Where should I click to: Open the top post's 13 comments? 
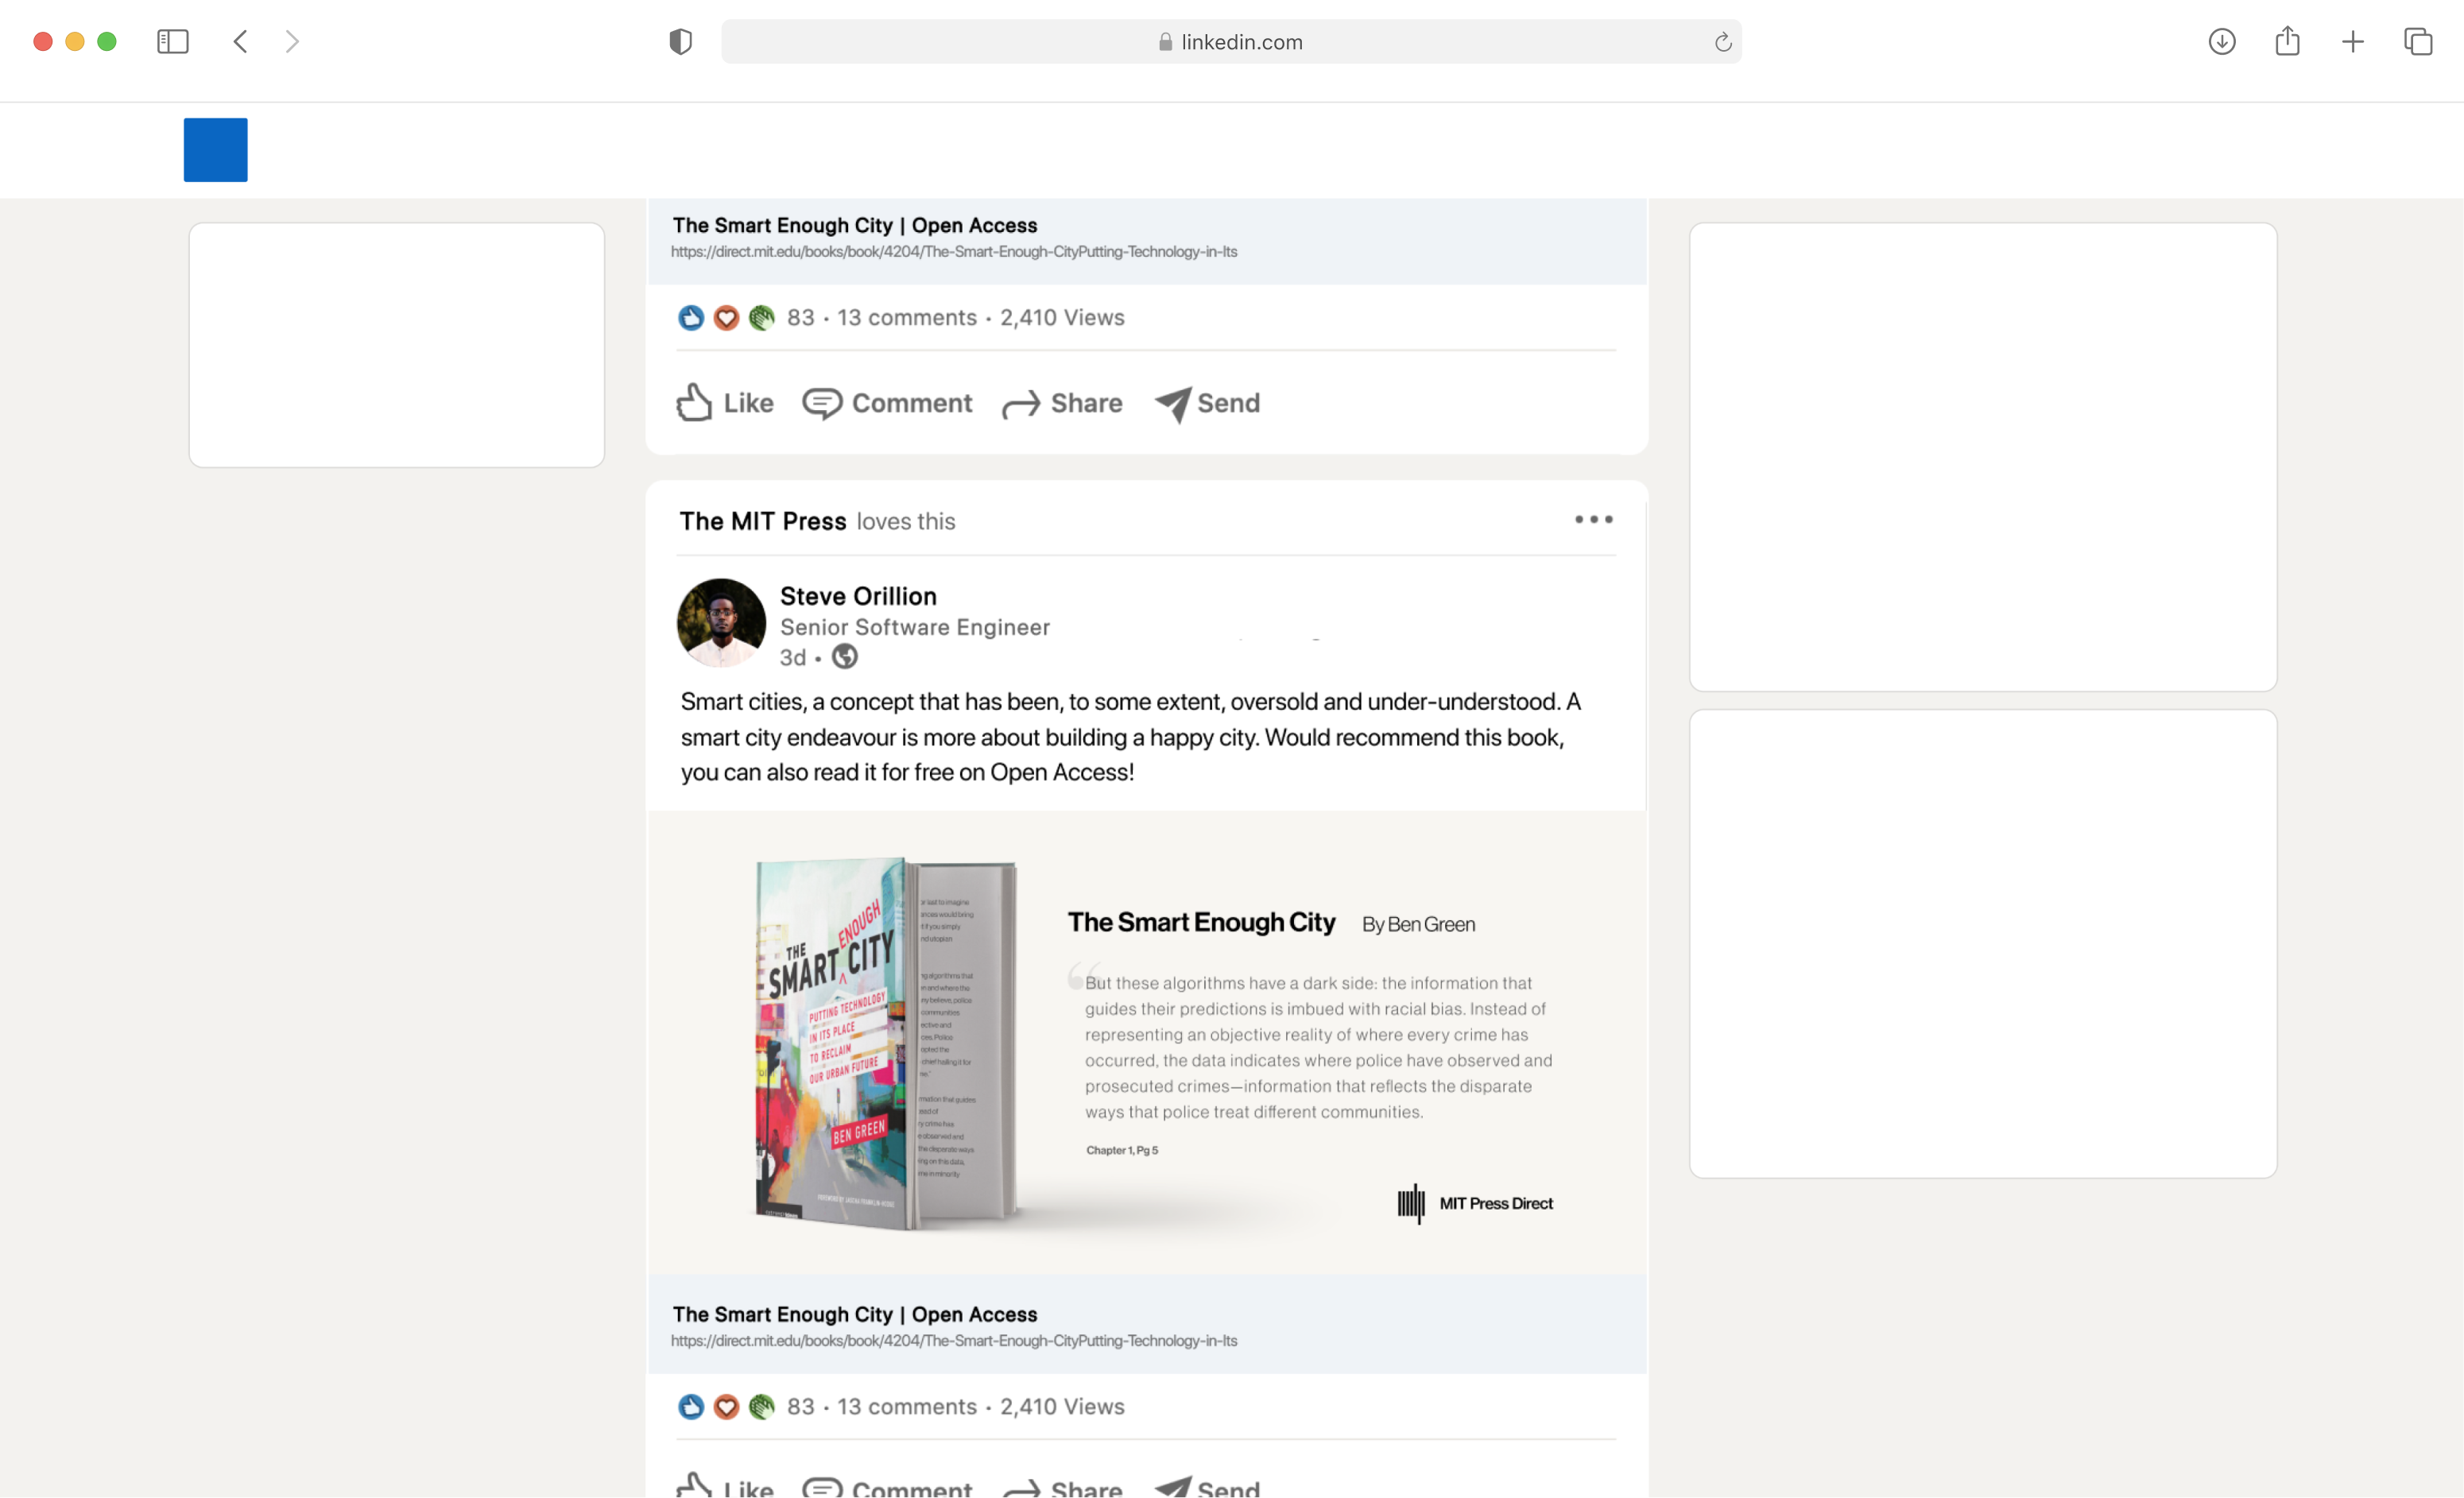pyautogui.click(x=906, y=317)
